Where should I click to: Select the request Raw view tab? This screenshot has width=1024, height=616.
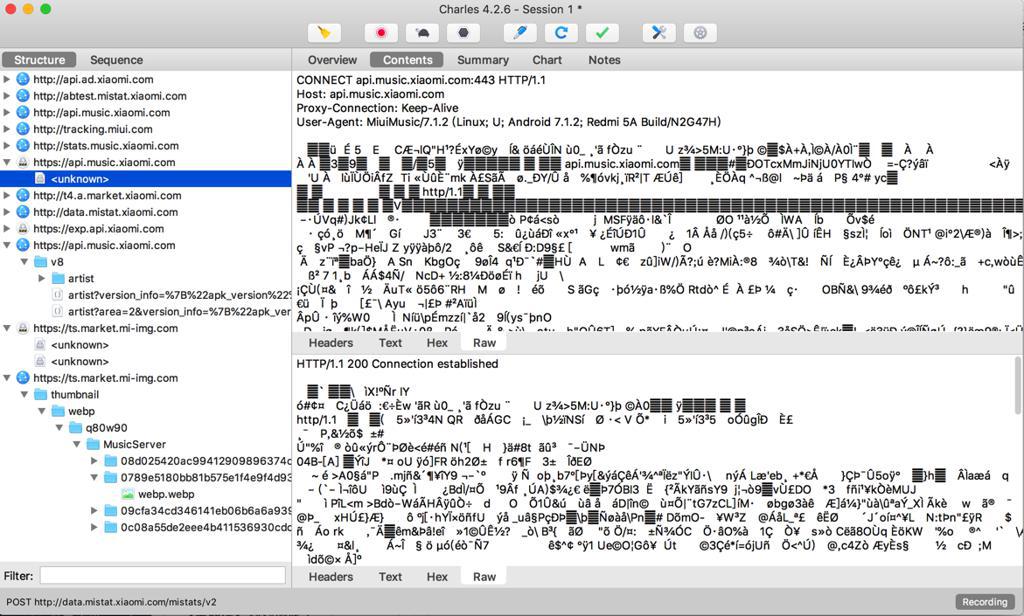(x=484, y=343)
